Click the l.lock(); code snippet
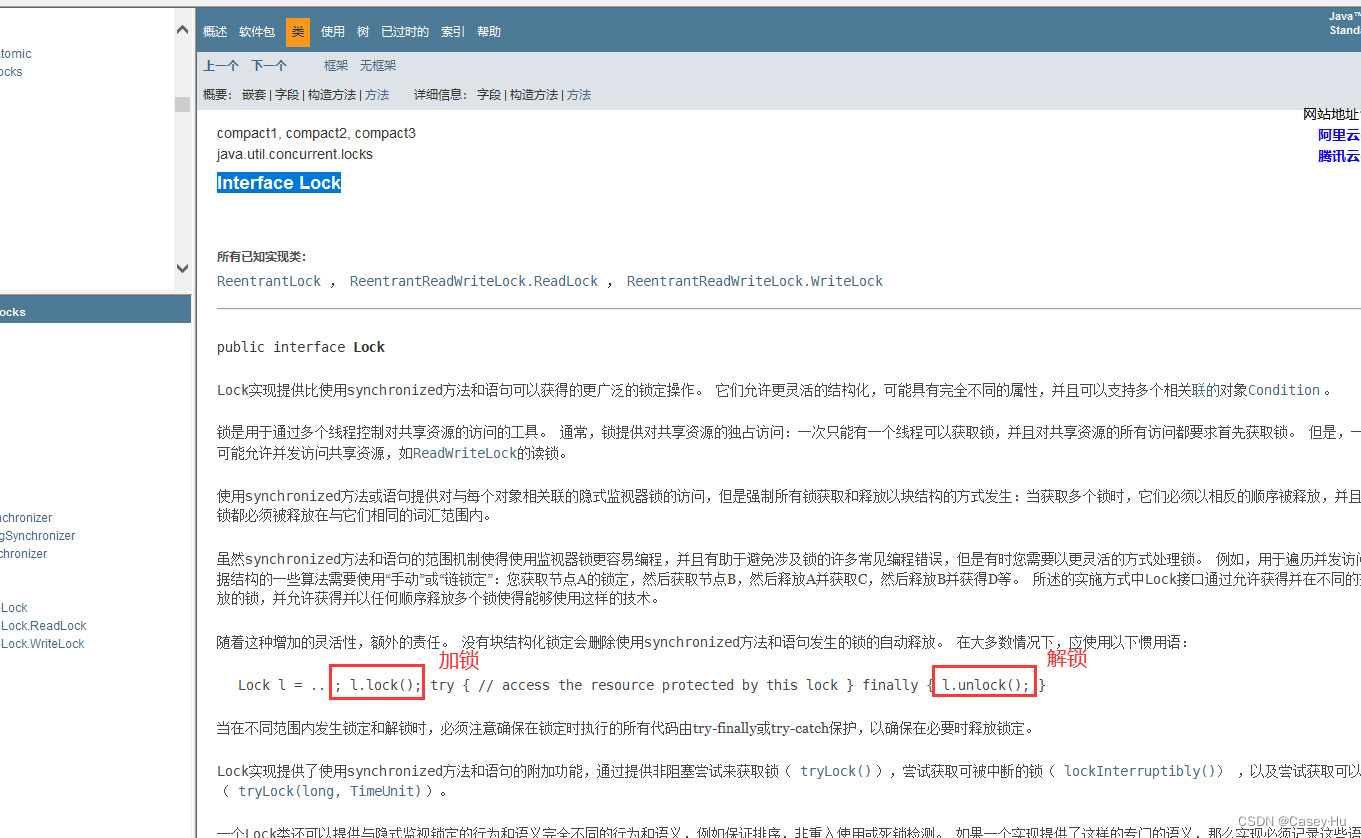Image resolution: width=1361 pixels, height=838 pixels. coord(385,685)
